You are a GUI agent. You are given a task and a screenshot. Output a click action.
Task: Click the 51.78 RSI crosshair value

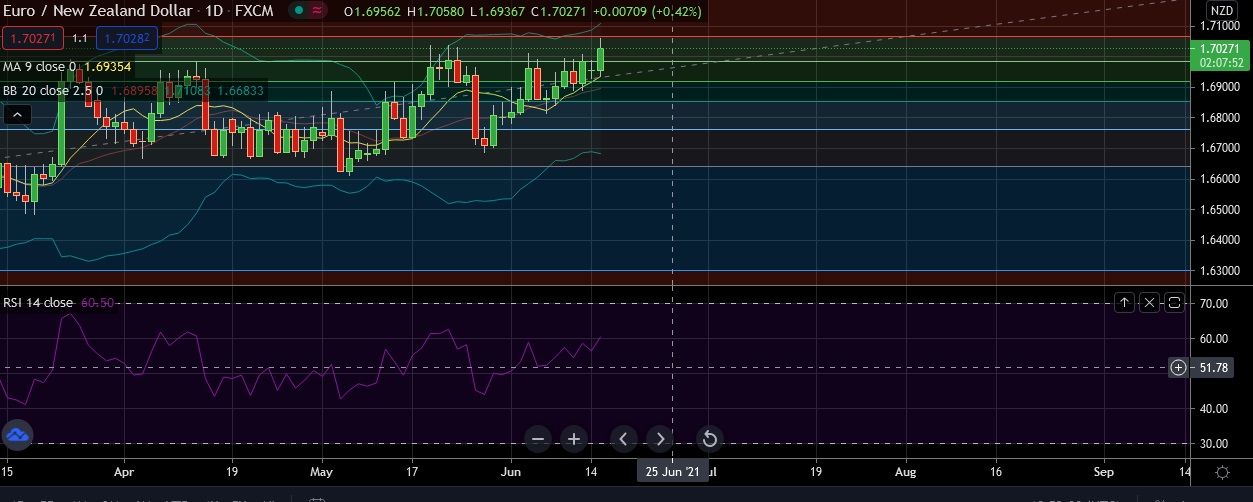(1213, 368)
